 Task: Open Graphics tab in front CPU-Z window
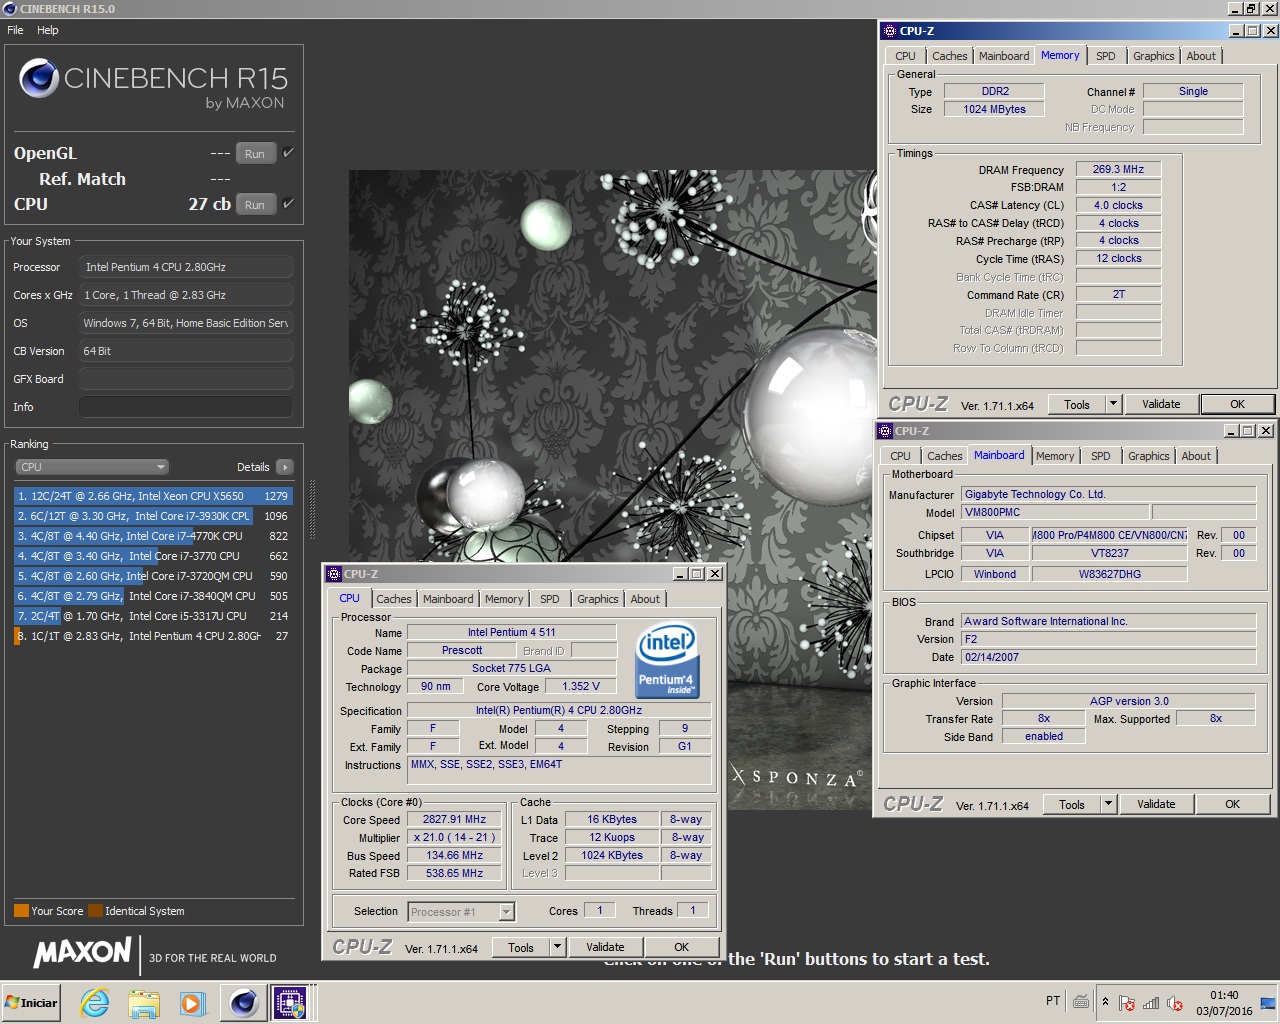pyautogui.click(x=598, y=599)
